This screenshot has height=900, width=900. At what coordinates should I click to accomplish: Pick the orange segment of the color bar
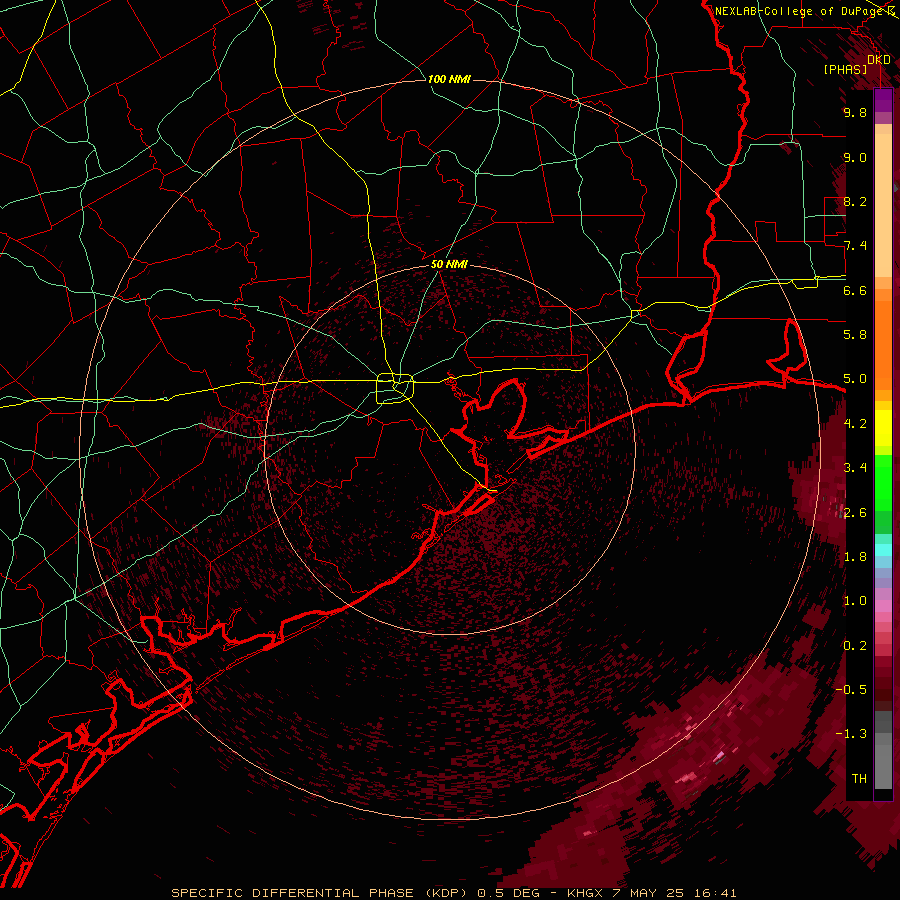pyautogui.click(x=883, y=344)
